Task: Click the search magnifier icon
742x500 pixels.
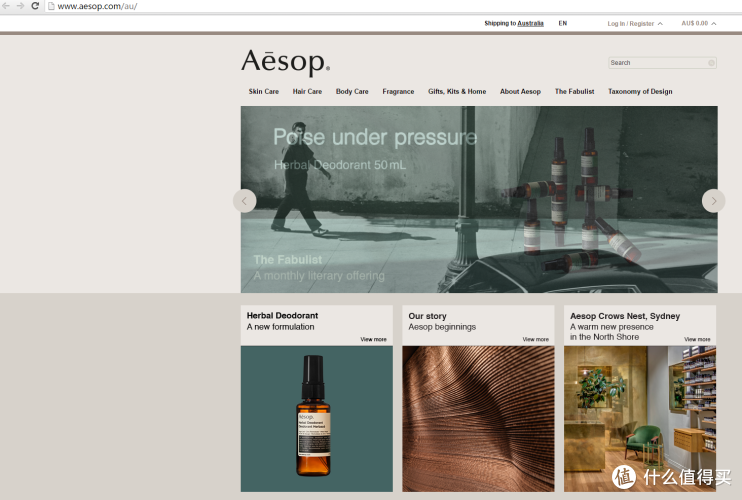Action: [x=711, y=63]
